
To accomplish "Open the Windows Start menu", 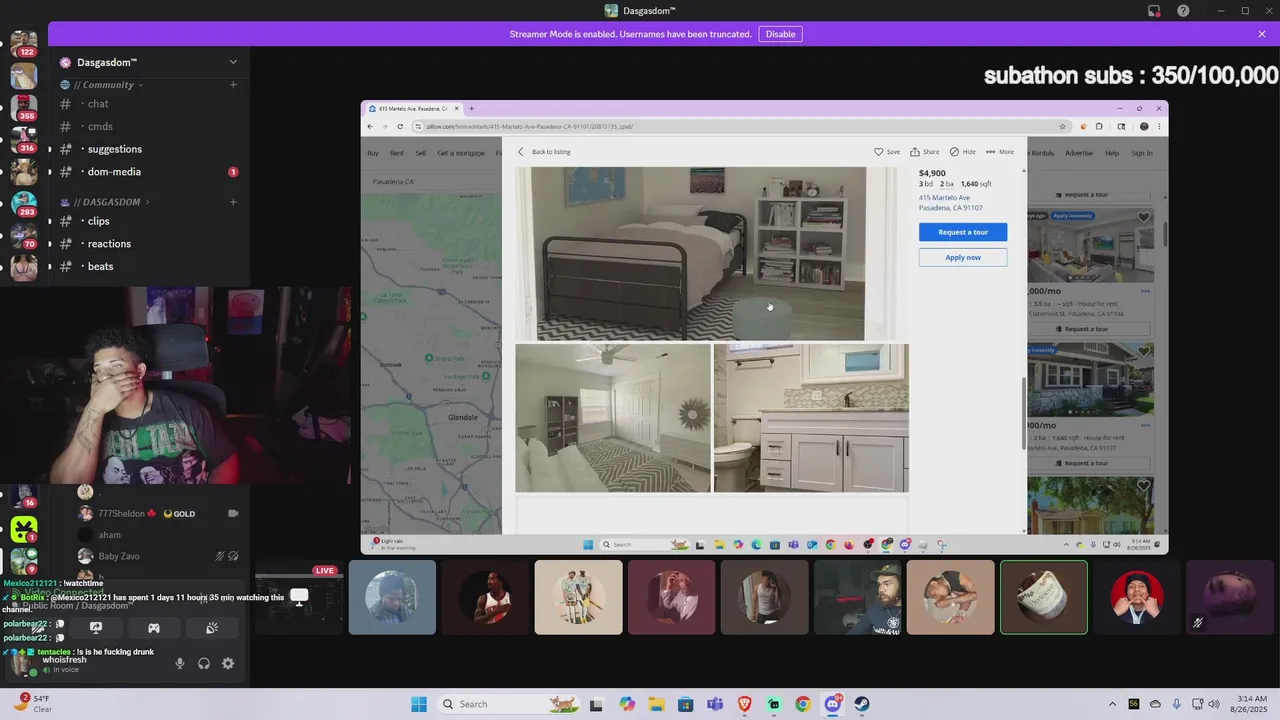I will 419,704.
